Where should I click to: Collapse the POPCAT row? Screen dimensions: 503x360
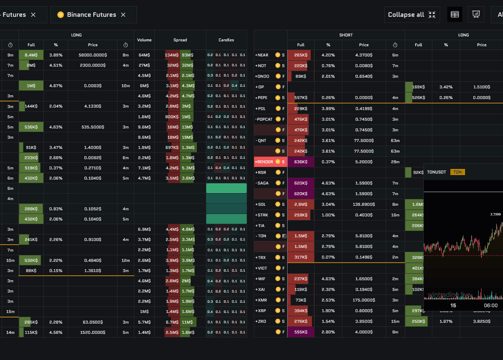256,119
